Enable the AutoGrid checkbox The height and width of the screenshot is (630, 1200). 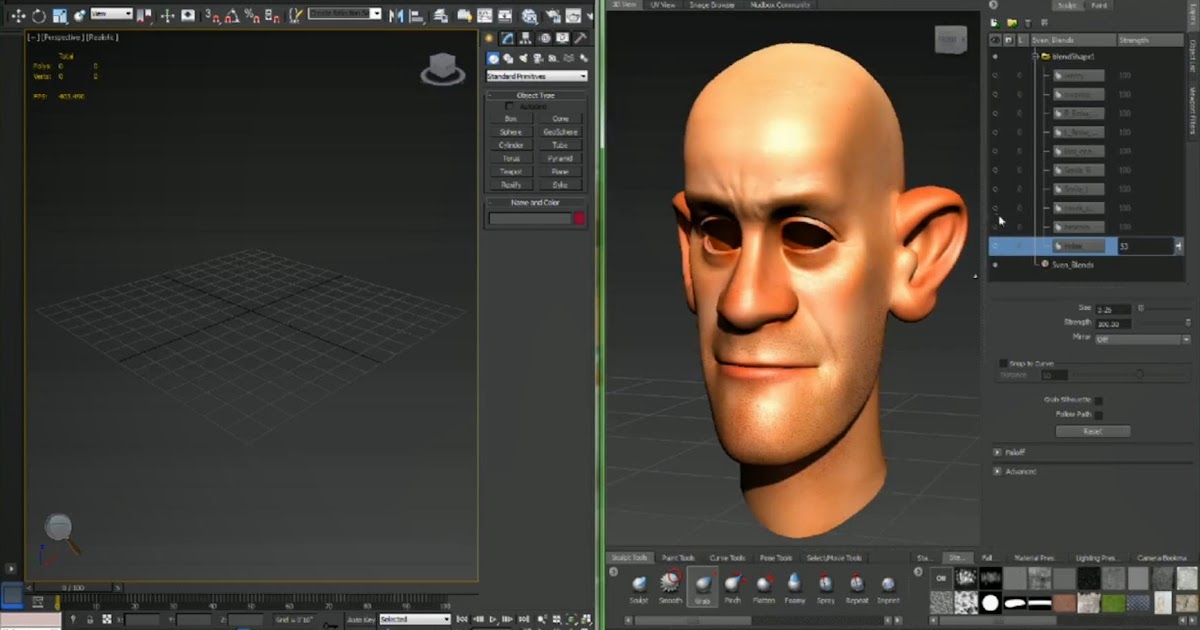[x=509, y=107]
